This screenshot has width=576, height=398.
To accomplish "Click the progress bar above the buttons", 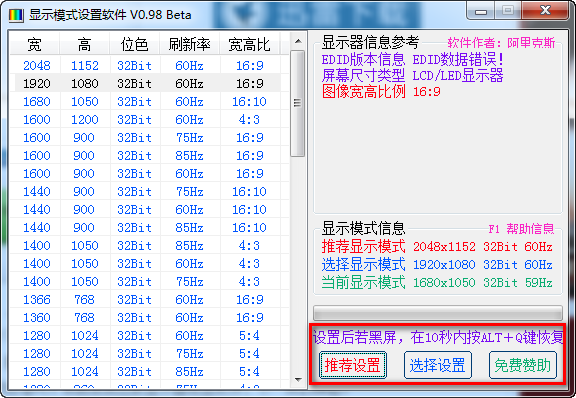I will pyautogui.click(x=438, y=313).
